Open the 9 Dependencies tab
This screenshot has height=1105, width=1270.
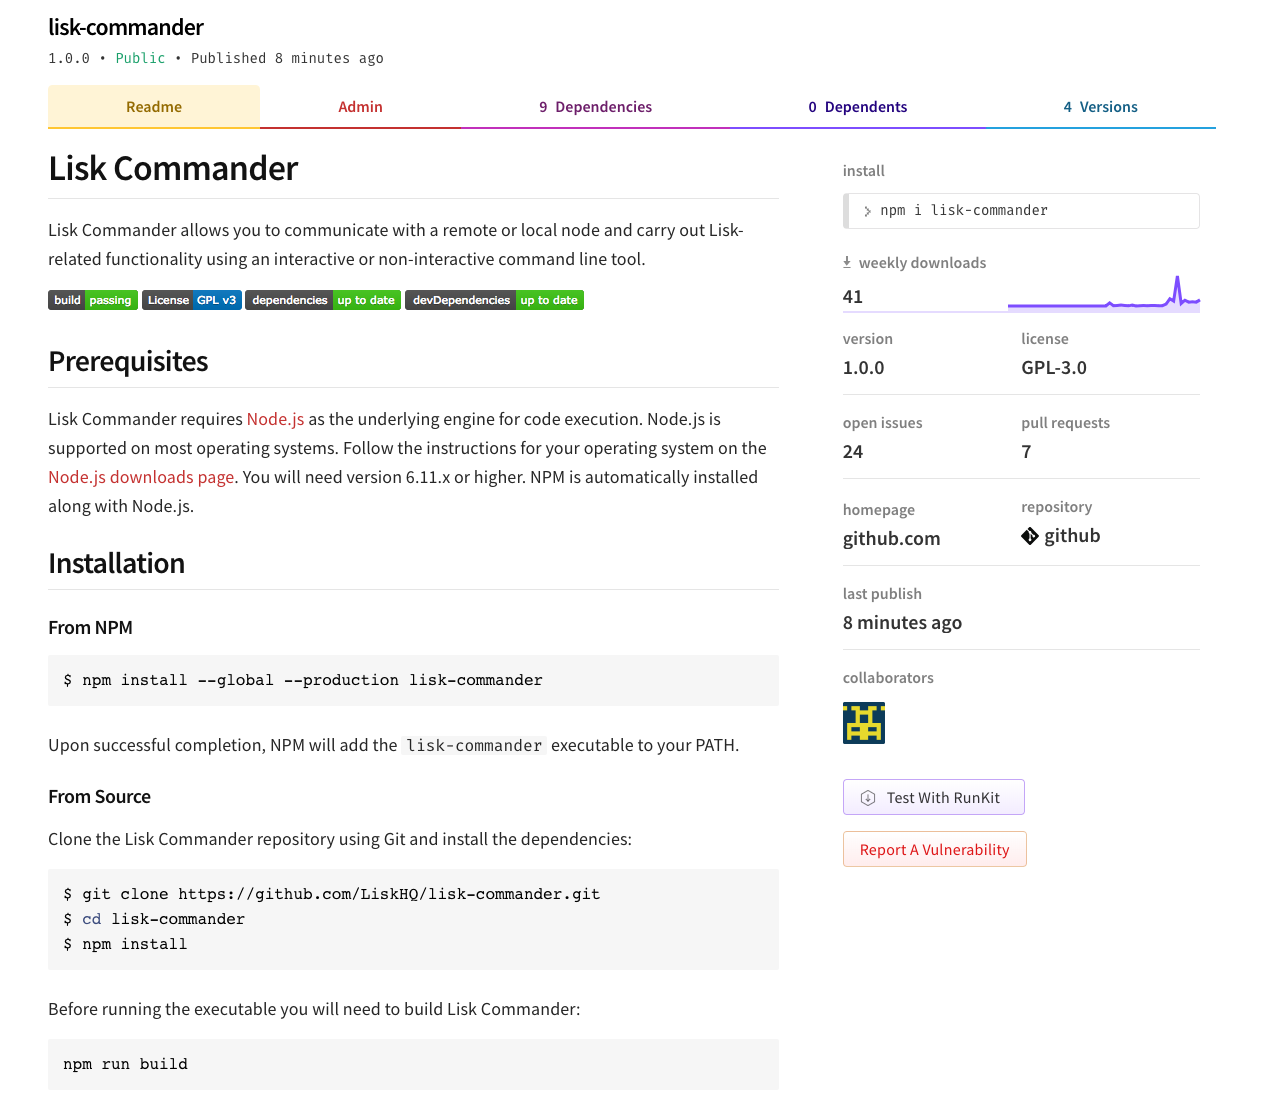tap(595, 107)
